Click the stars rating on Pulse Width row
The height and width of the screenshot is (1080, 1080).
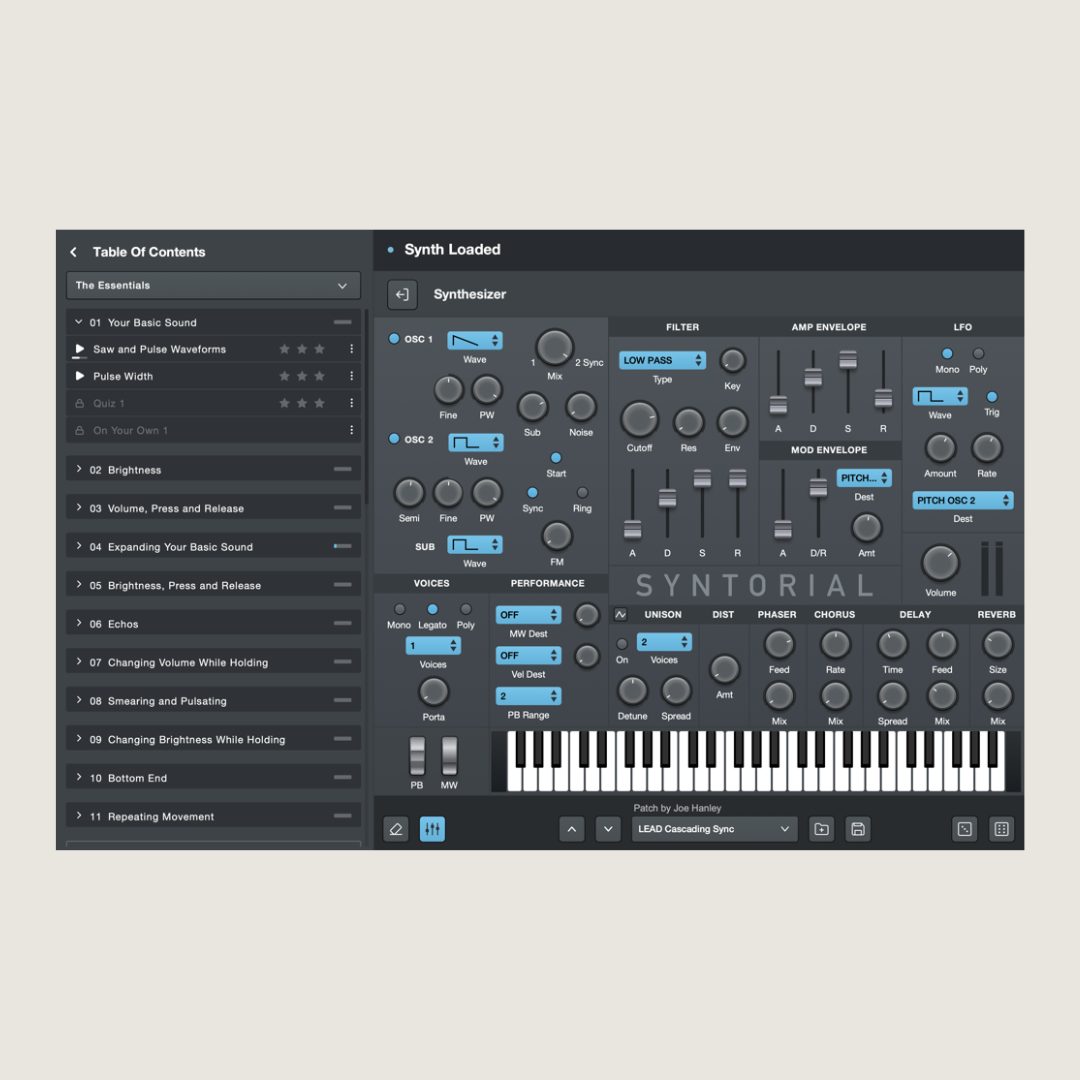click(302, 376)
